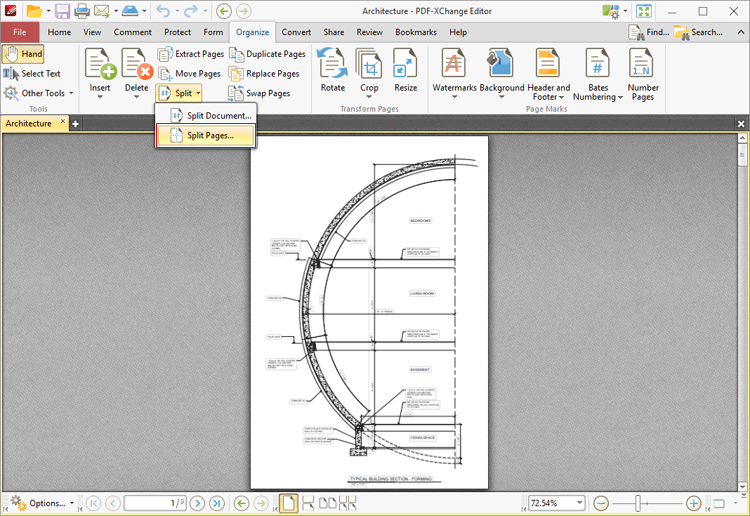Select continuous page layout
The width and height of the screenshot is (750, 516).
point(308,503)
